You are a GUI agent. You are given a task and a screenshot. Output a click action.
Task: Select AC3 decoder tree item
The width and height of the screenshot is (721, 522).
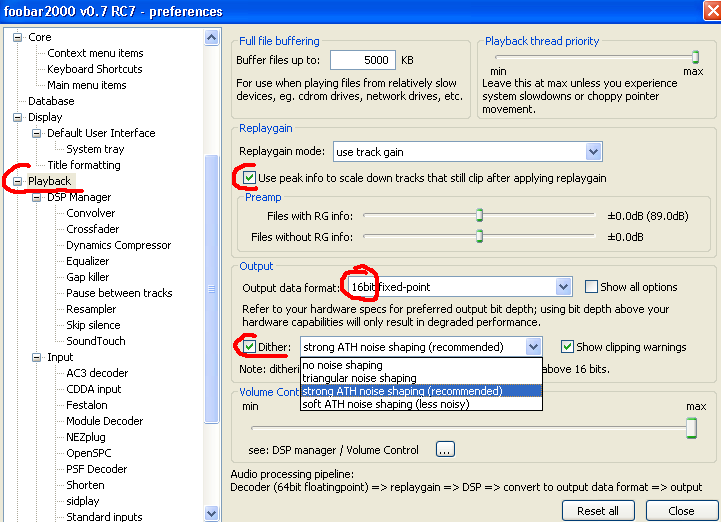coord(97,373)
